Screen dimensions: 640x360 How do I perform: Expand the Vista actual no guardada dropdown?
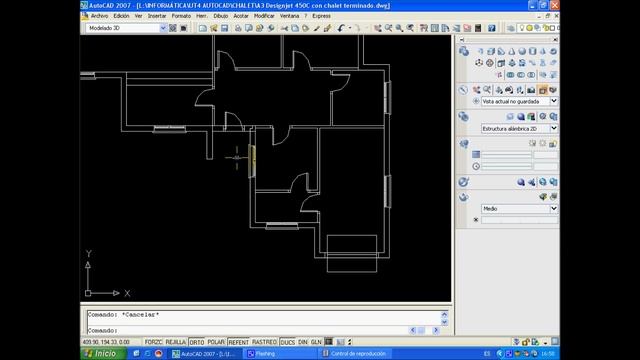pos(554,101)
